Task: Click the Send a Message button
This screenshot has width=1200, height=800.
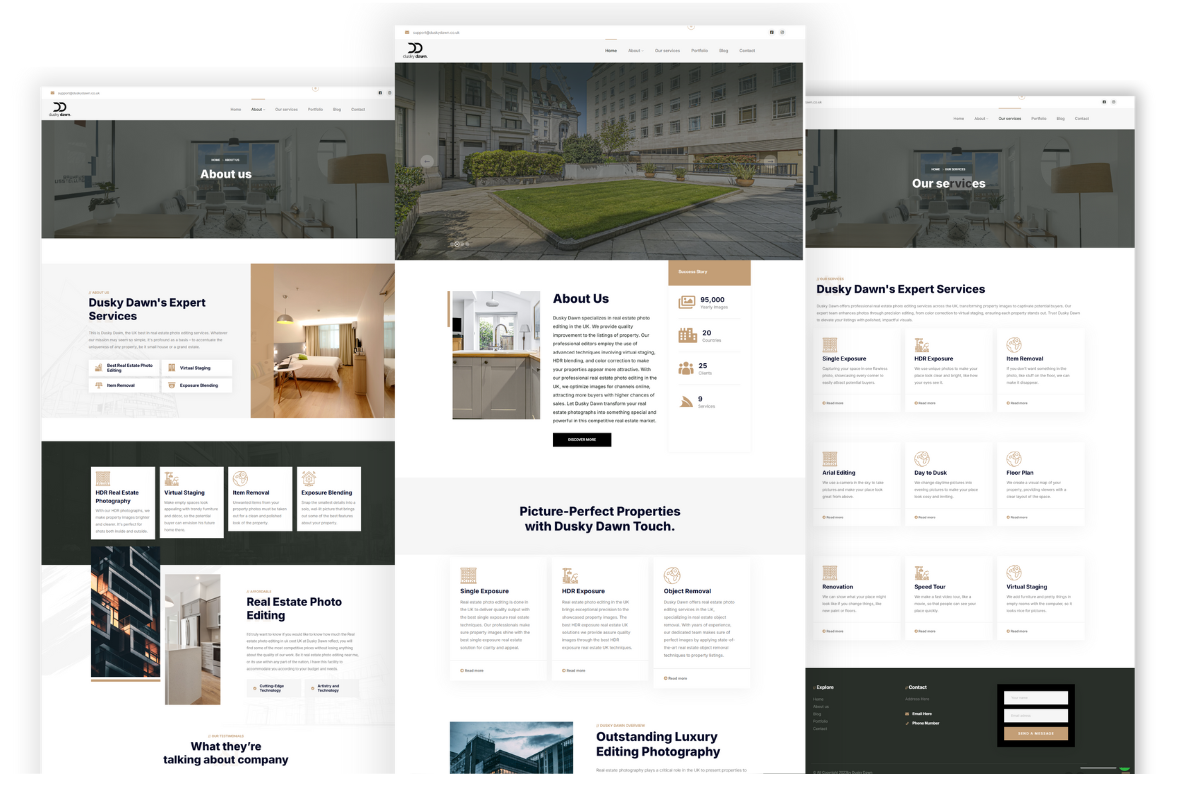Action: [x=1035, y=734]
